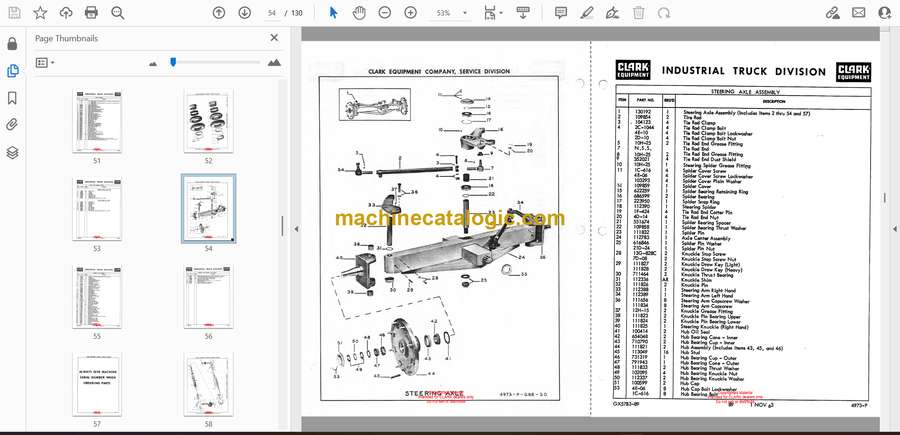This screenshot has height=435, width=900.
Task: Close the Page Thumbnails panel
Action: click(x=274, y=38)
